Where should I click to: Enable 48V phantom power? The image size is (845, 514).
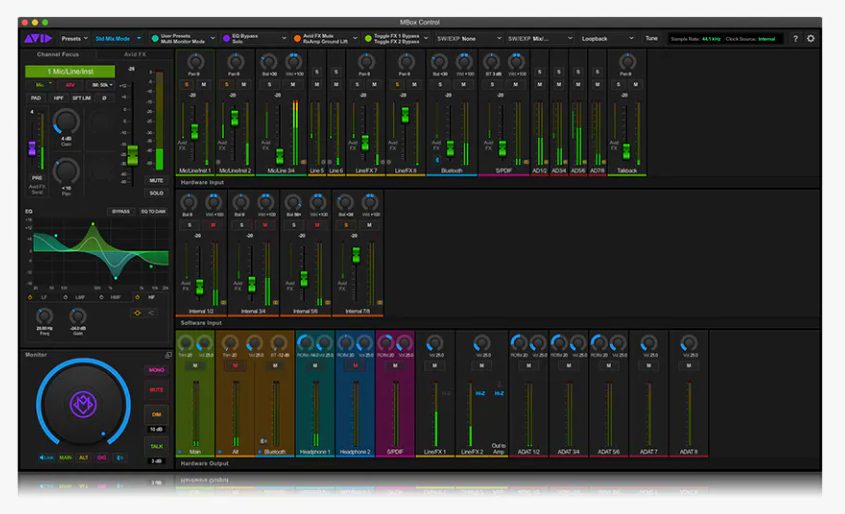(x=70, y=85)
